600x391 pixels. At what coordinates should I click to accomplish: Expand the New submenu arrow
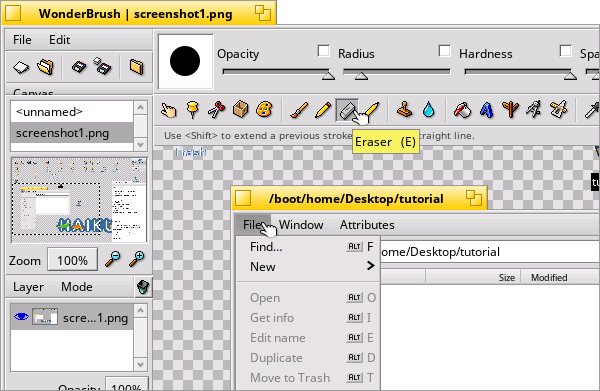370,266
